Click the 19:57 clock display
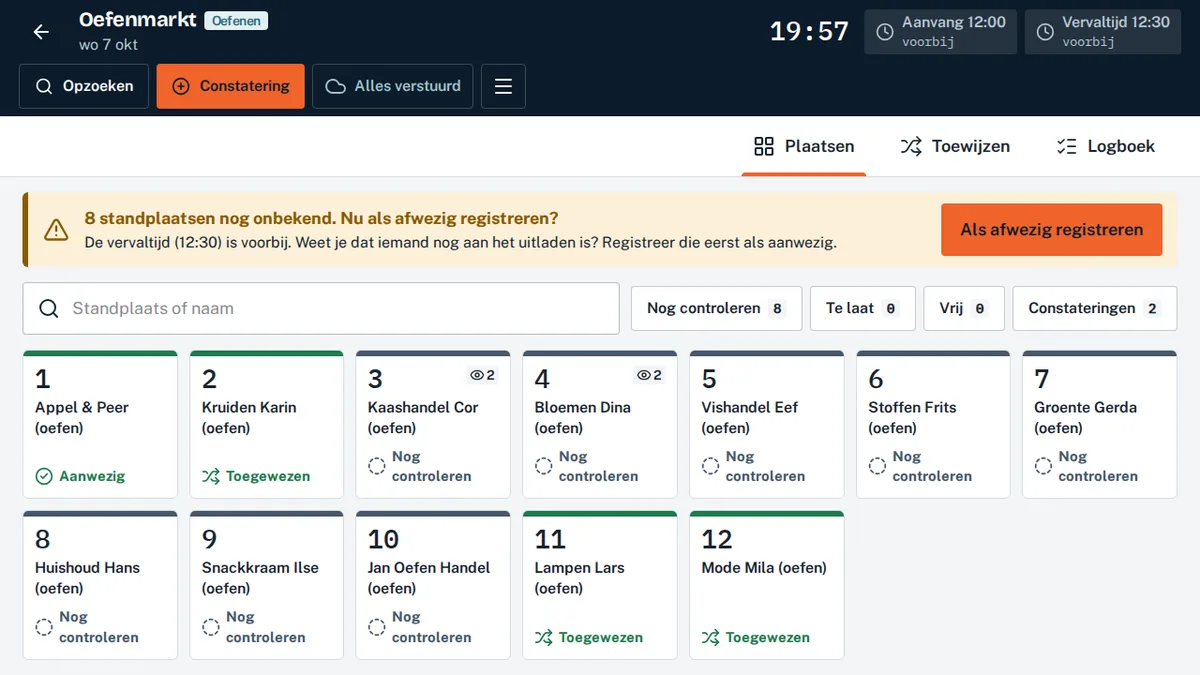The height and width of the screenshot is (675, 1200). pos(809,32)
